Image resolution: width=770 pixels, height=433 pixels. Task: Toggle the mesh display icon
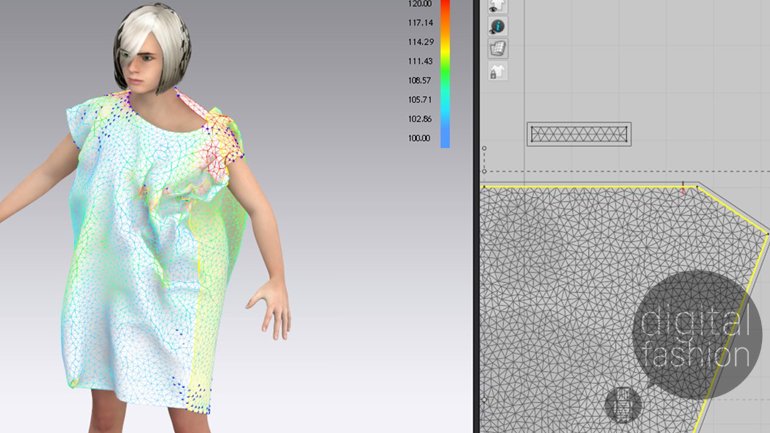click(497, 48)
